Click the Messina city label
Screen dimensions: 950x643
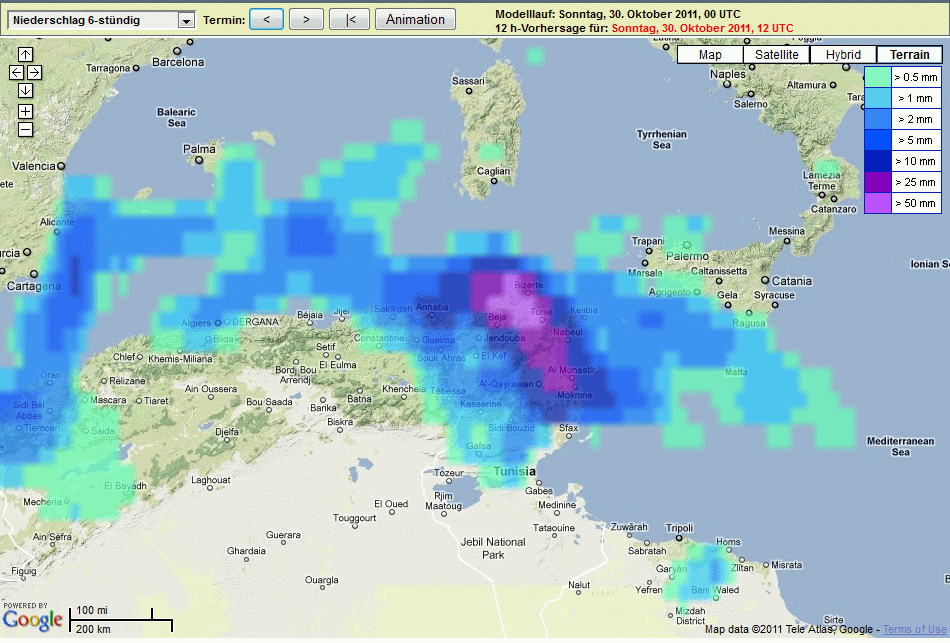[x=786, y=231]
